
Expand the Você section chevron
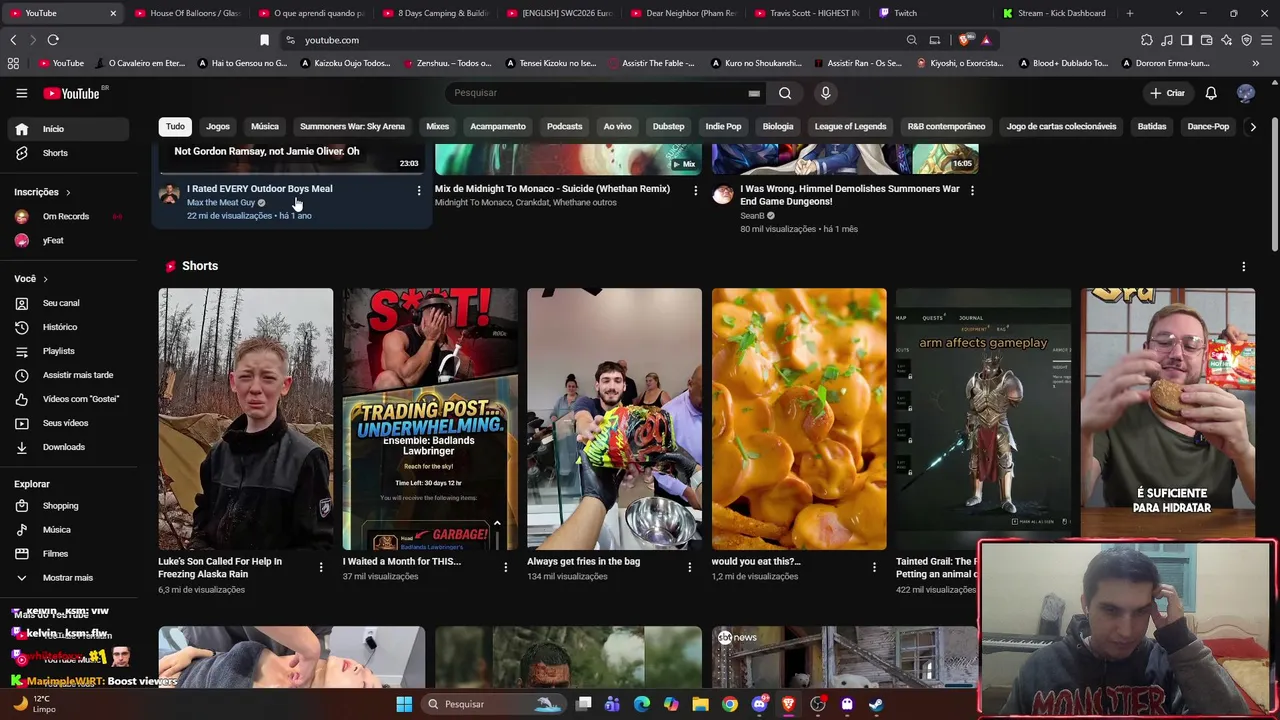[x=45, y=279]
